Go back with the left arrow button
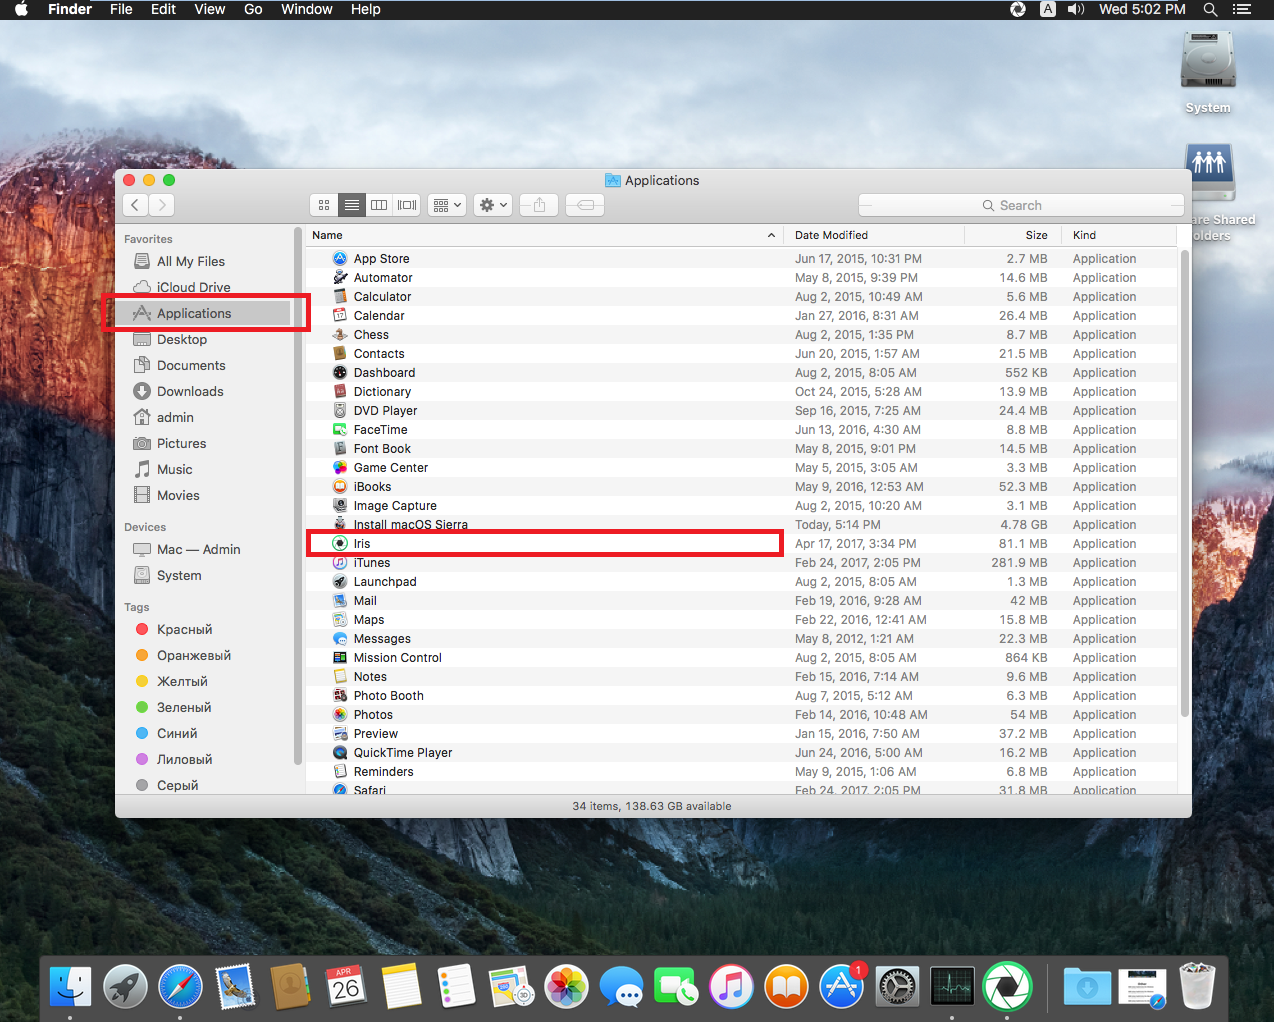This screenshot has width=1274, height=1022. (135, 205)
